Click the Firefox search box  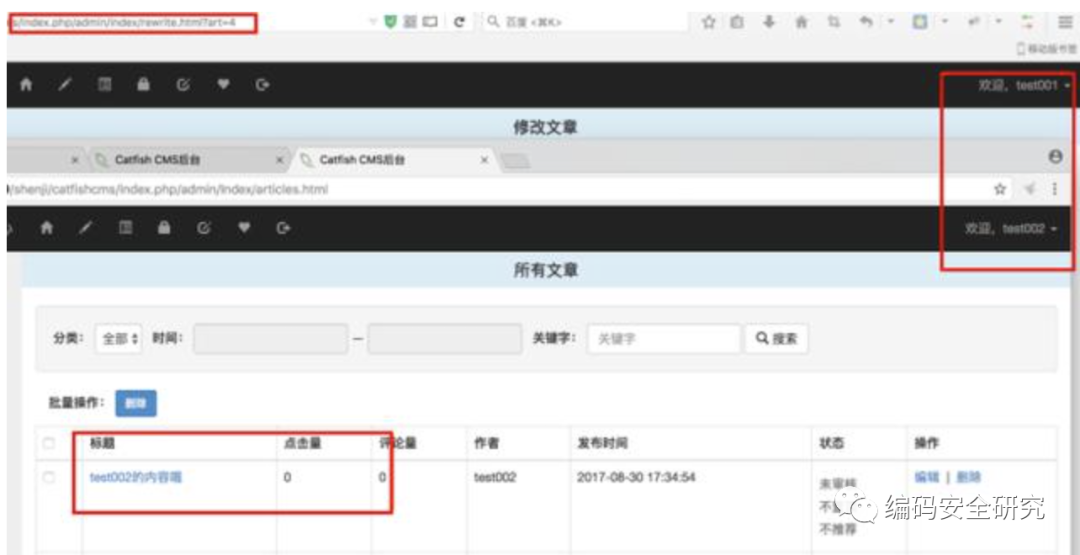click(585, 22)
